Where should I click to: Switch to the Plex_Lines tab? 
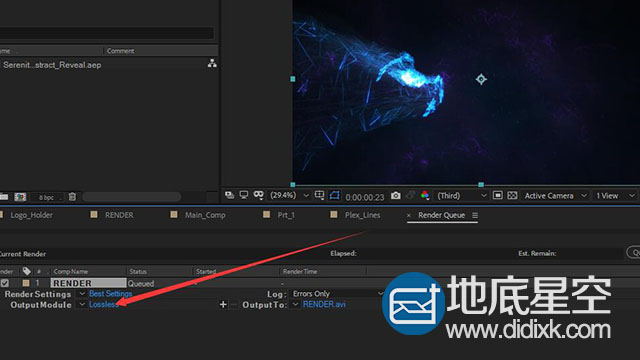[362, 215]
